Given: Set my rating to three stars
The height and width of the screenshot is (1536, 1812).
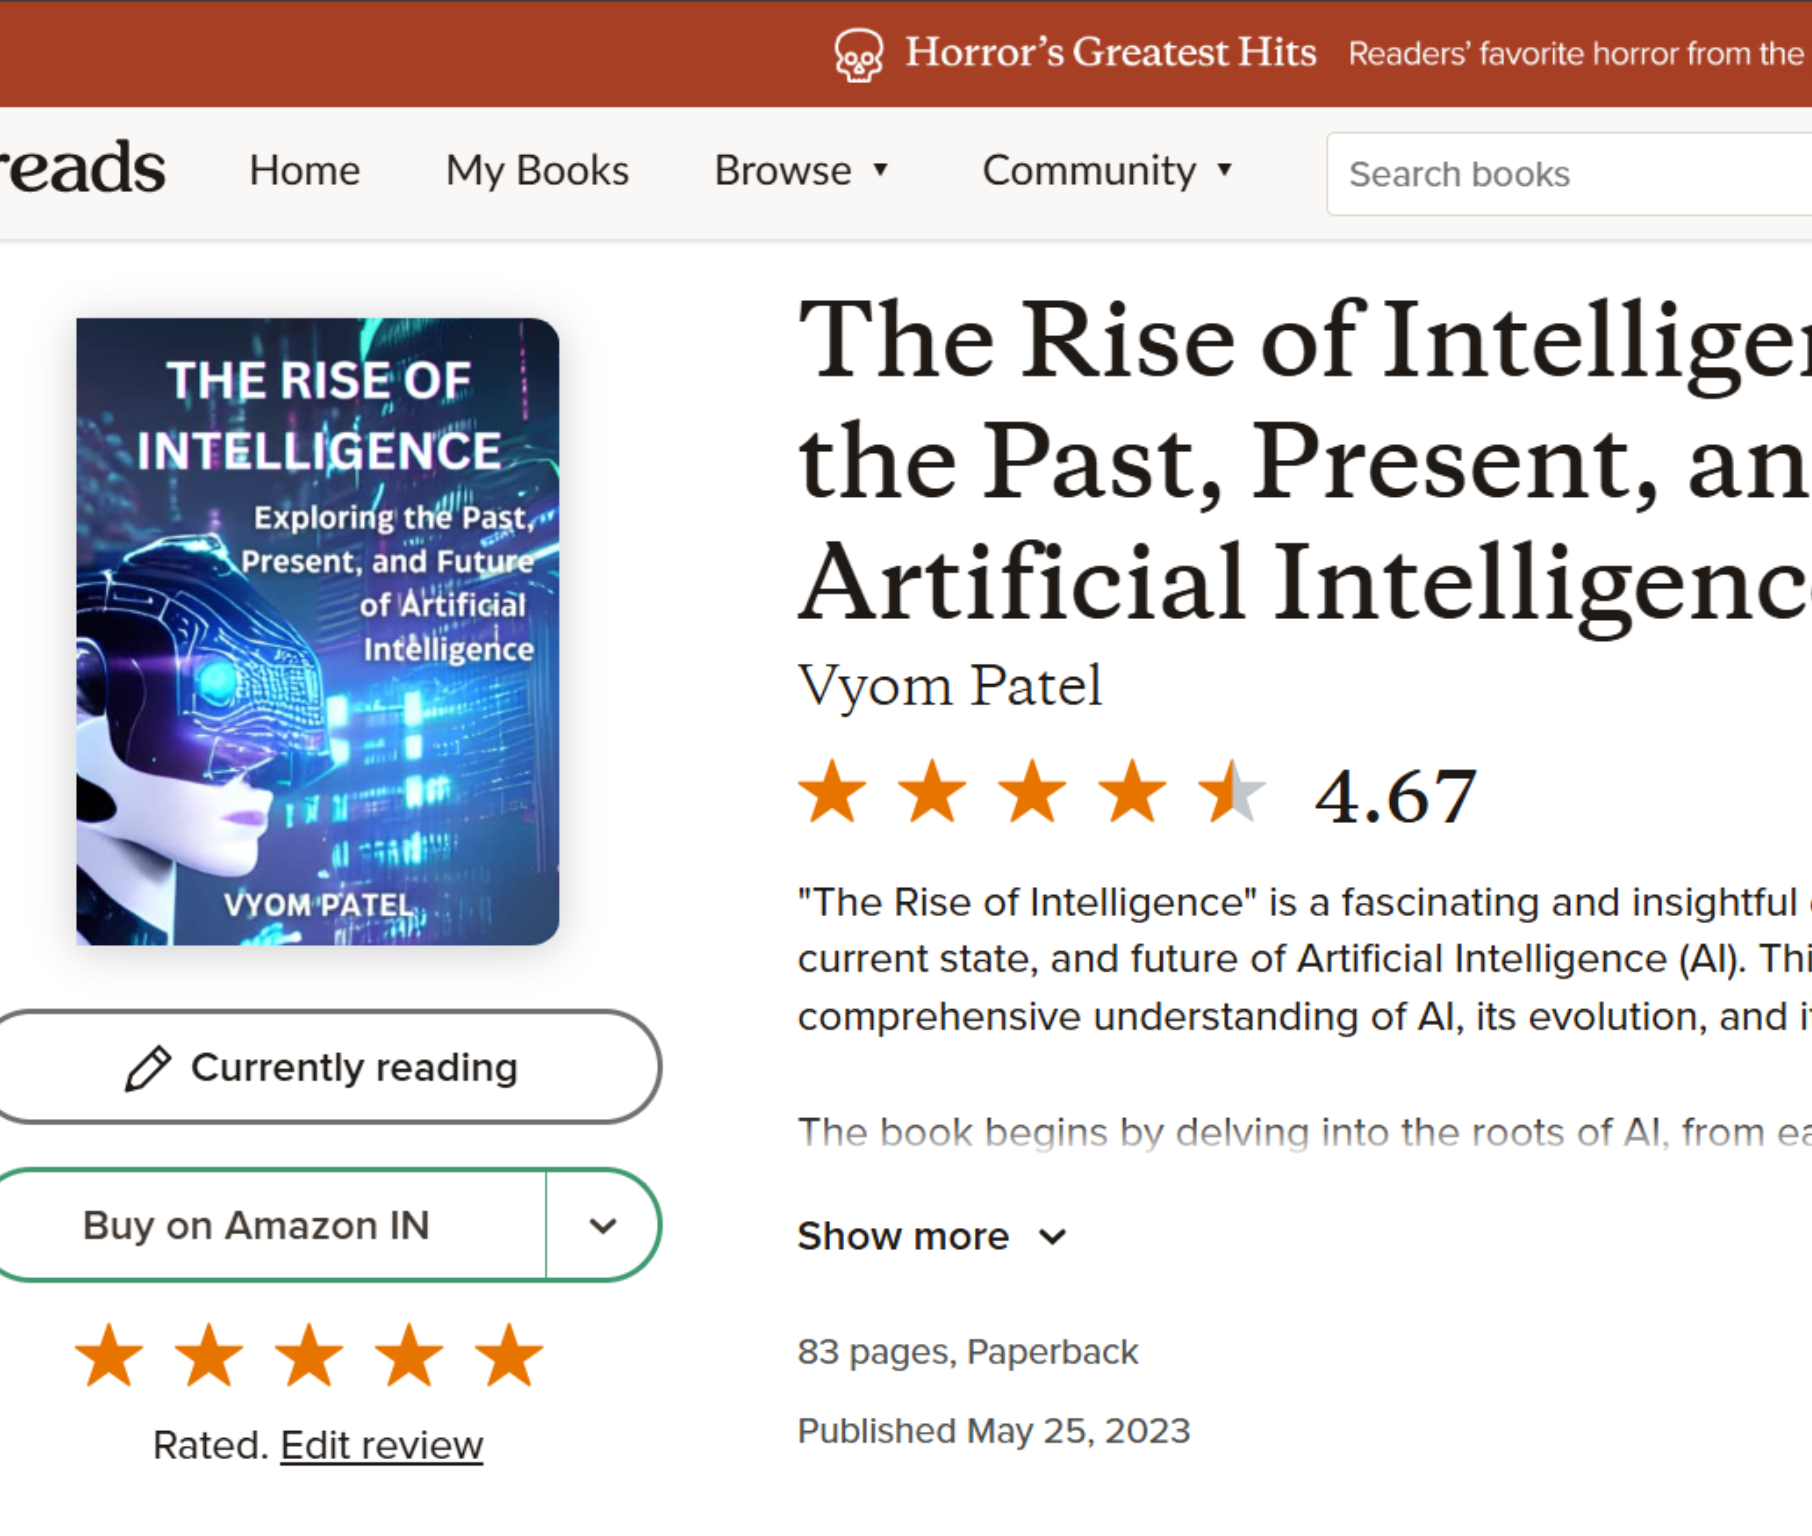Looking at the screenshot, I should coord(309,1356).
